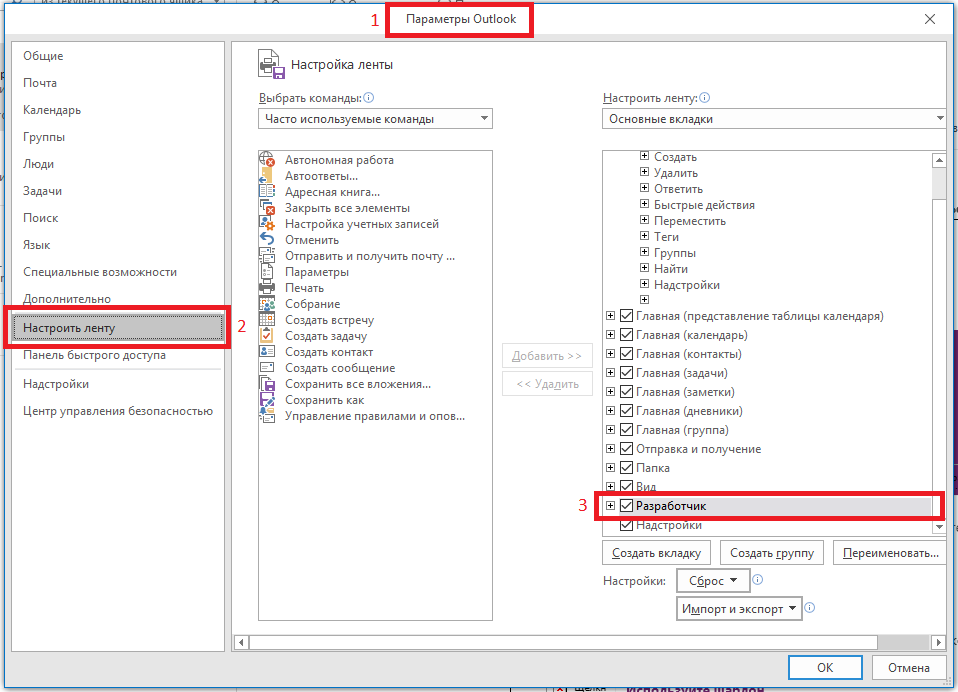Open the Основные вкладки dropdown
Viewport: 958px width, 692px height.
click(x=774, y=118)
